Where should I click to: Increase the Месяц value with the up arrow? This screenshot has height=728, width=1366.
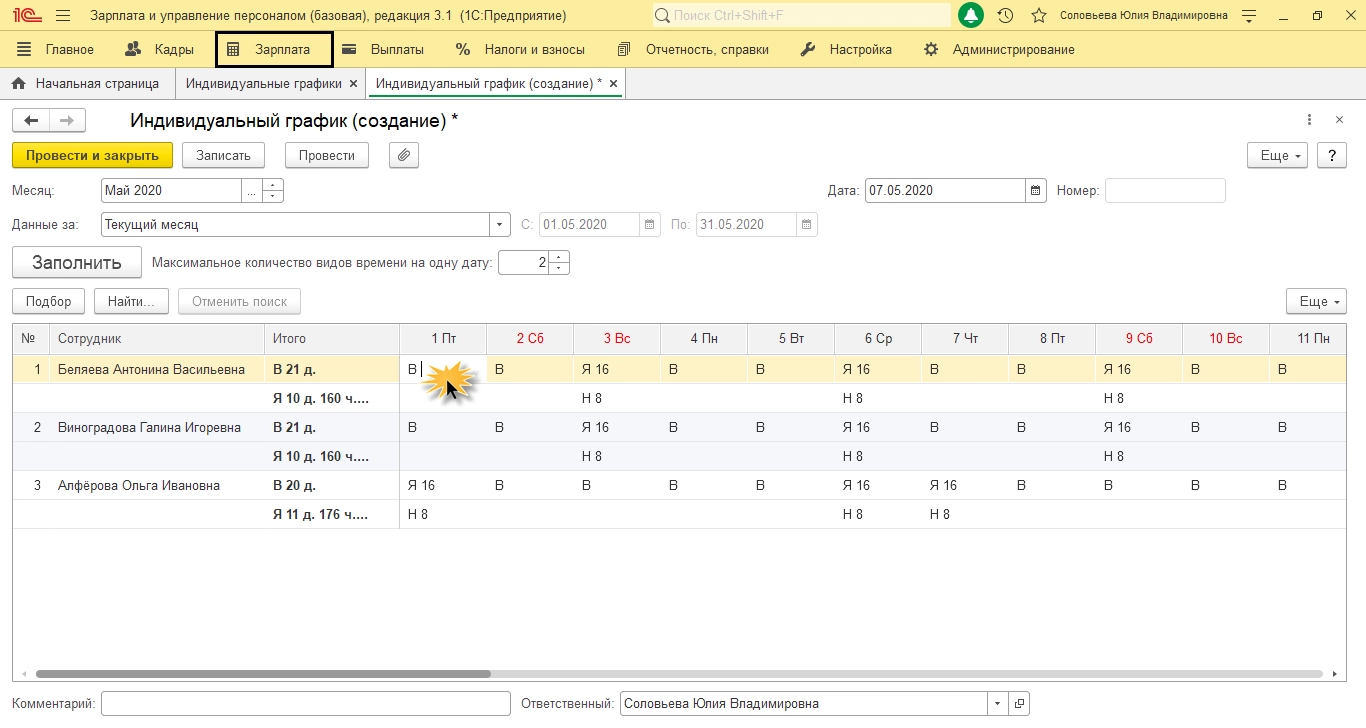coord(273,185)
